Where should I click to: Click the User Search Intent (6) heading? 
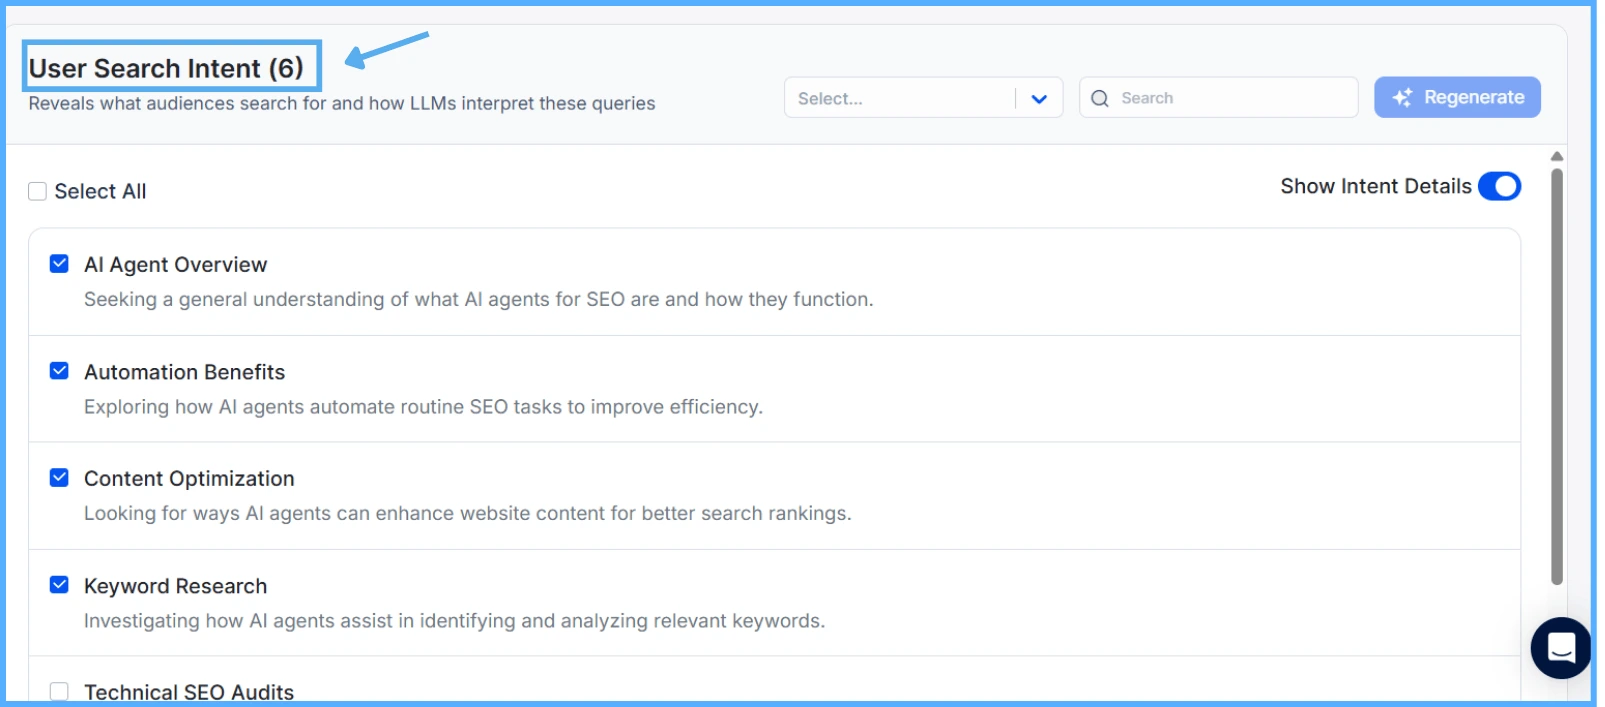pyautogui.click(x=166, y=68)
